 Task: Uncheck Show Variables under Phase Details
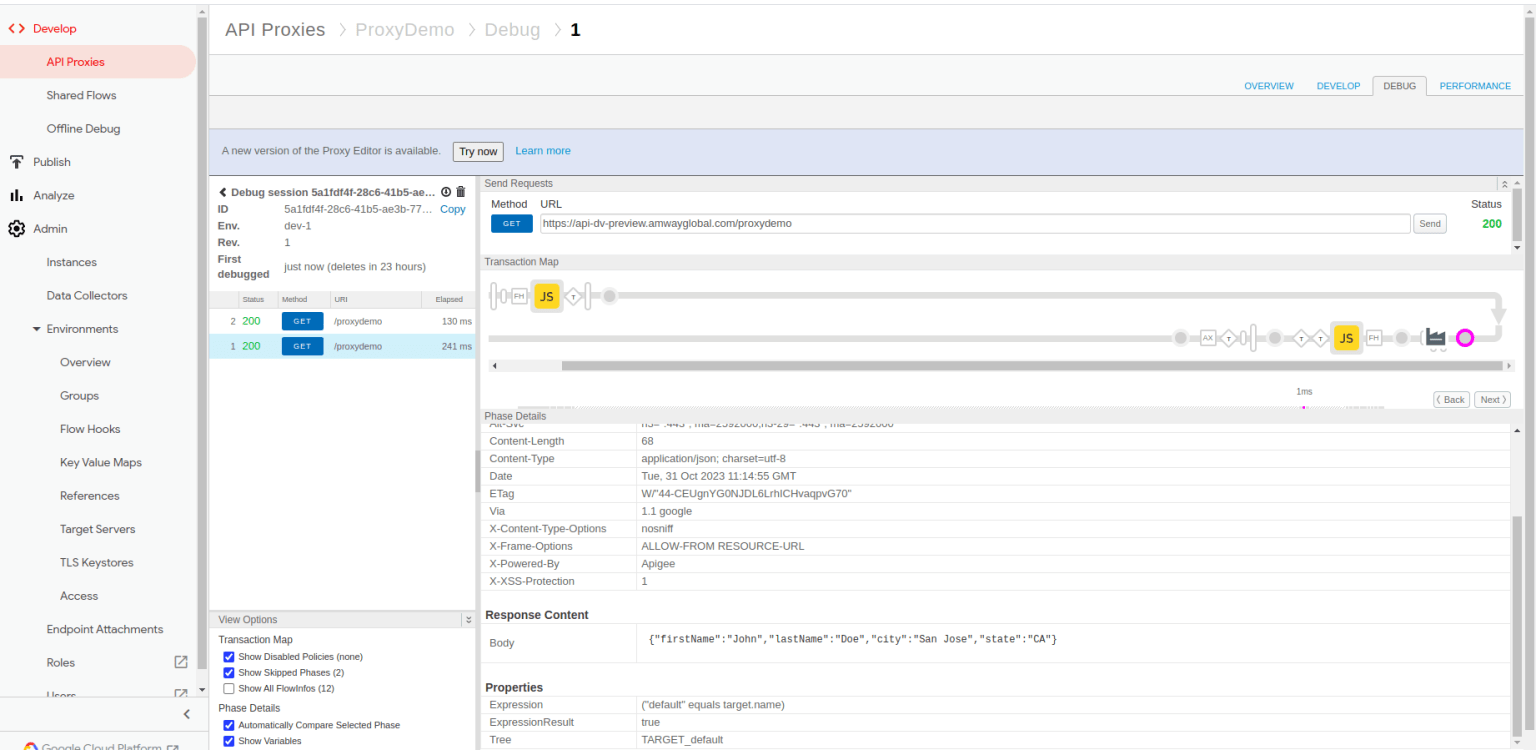pos(228,740)
